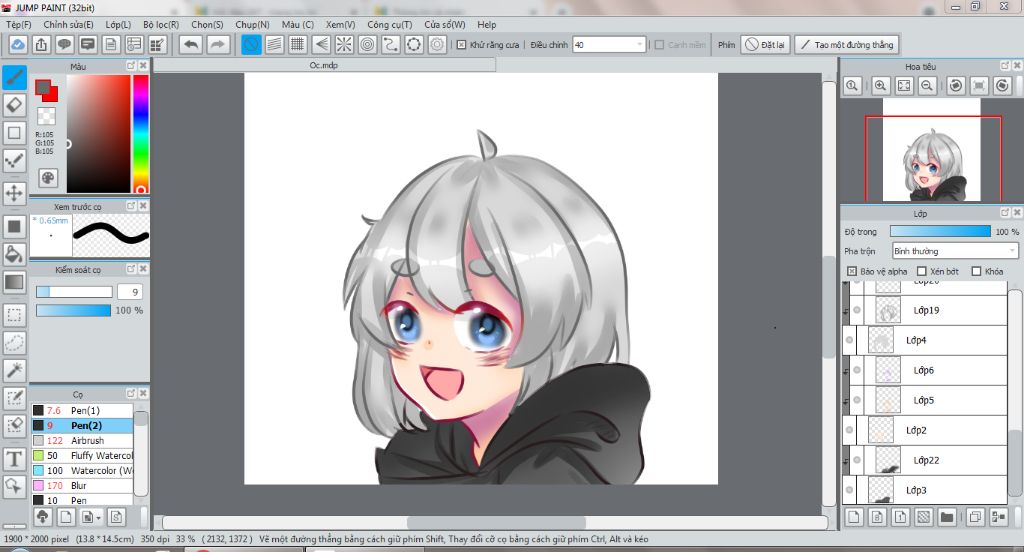Screen dimensions: 1024x552
Task: Open Lớp(L) menu
Action: click(x=118, y=24)
